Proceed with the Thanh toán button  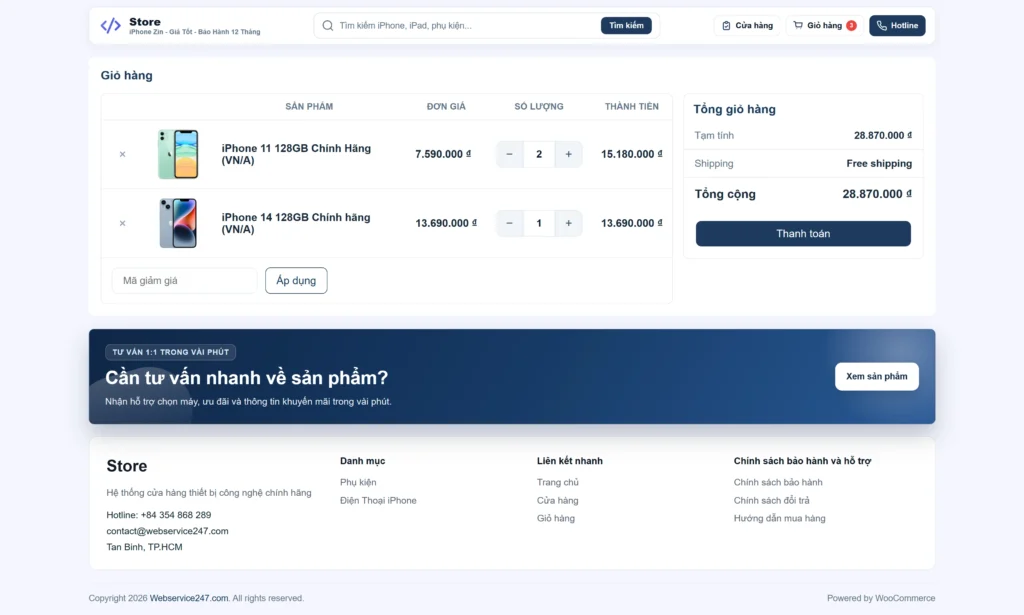point(803,234)
